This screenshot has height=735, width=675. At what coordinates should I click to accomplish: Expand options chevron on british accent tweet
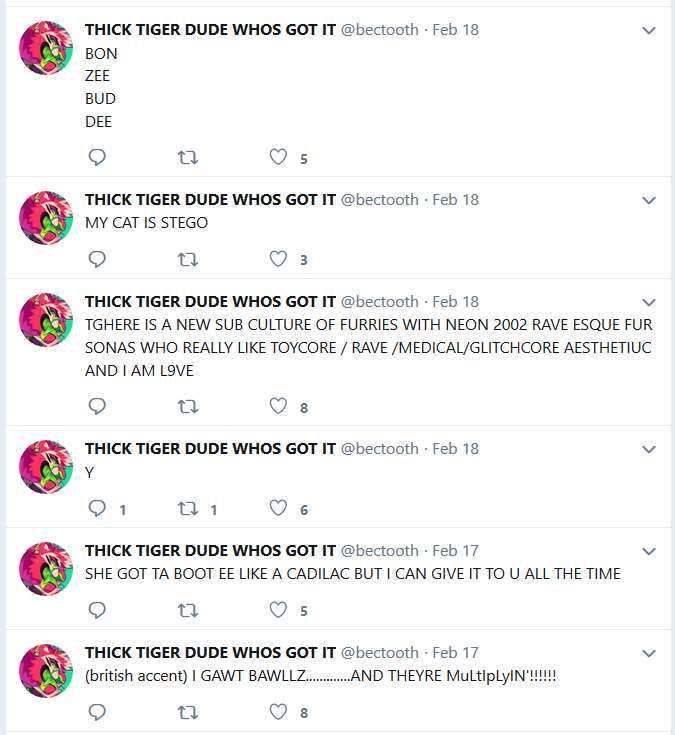[x=649, y=653]
